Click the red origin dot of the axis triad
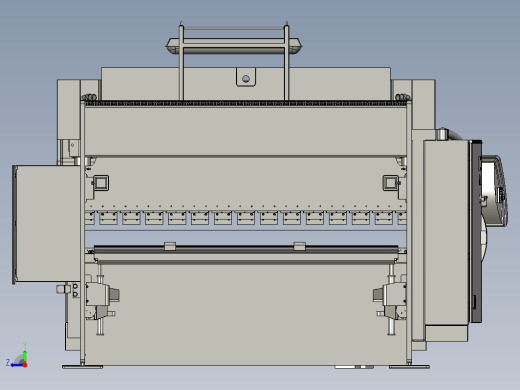 pos(25,365)
